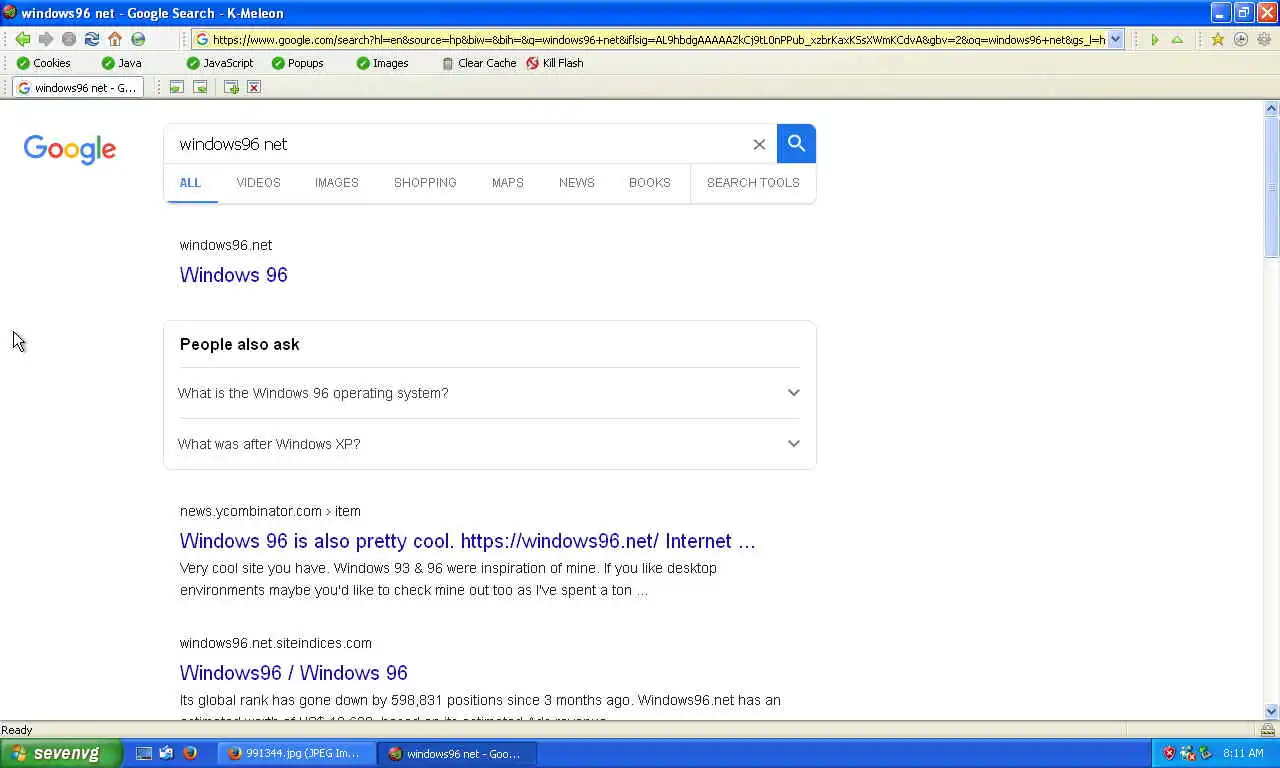Open the "Windows 96" result link
Image resolution: width=1280 pixels, height=768 pixels.
pos(233,275)
